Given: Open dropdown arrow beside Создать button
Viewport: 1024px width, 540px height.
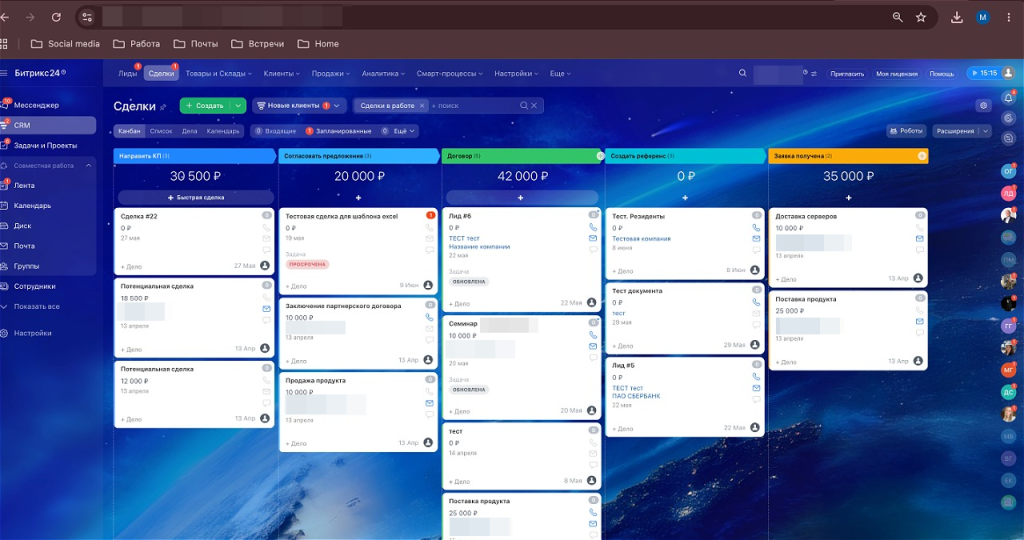Looking at the screenshot, I should point(238,105).
